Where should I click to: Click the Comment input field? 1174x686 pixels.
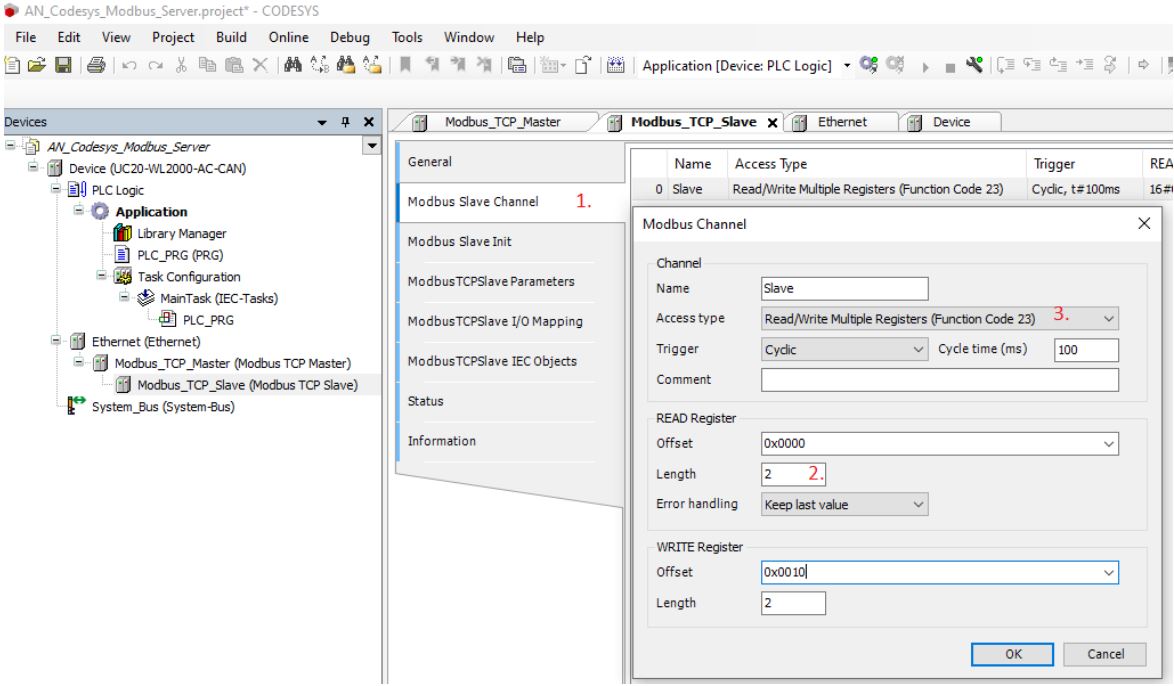[x=940, y=380]
